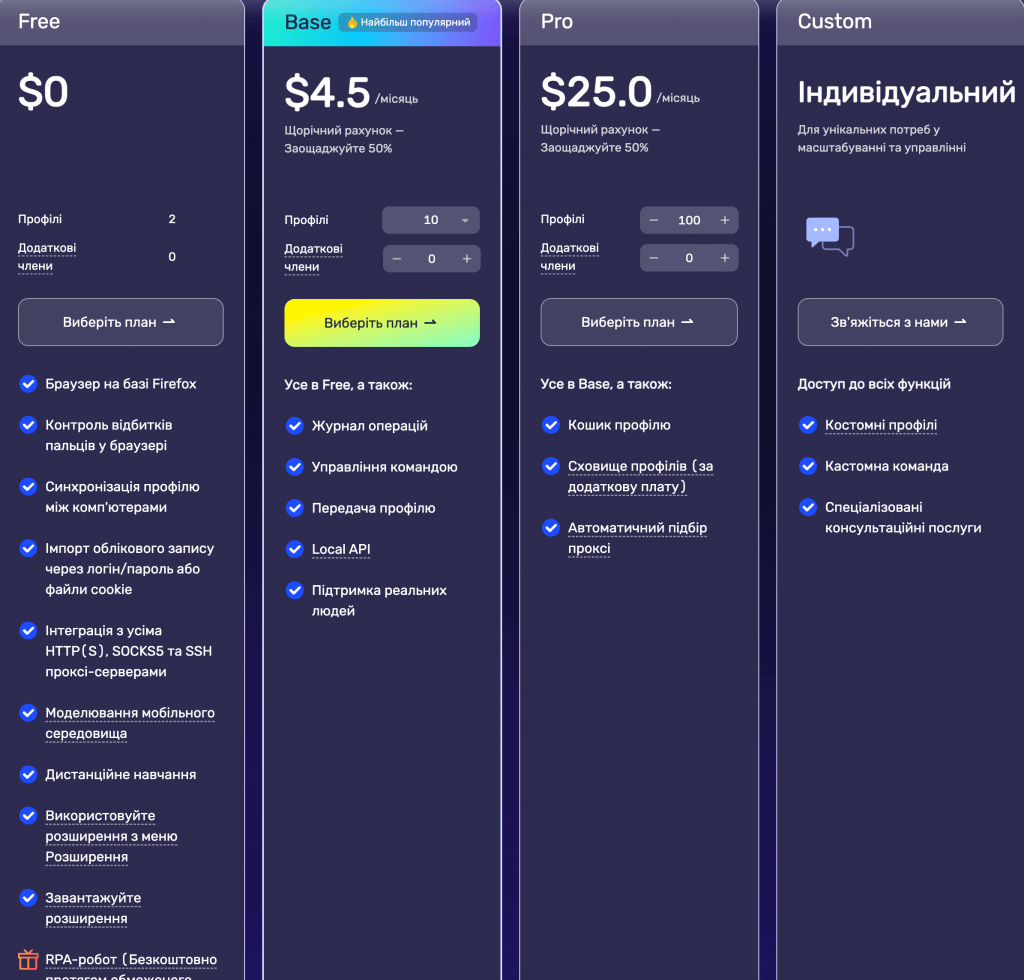Click Додаткові члени label in Free plan
This screenshot has height=980, width=1024.
47,257
